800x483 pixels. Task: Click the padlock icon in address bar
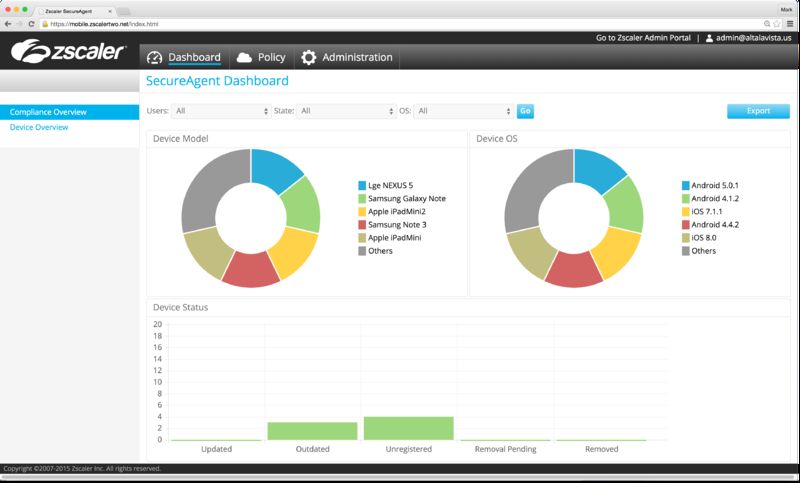[45, 24]
